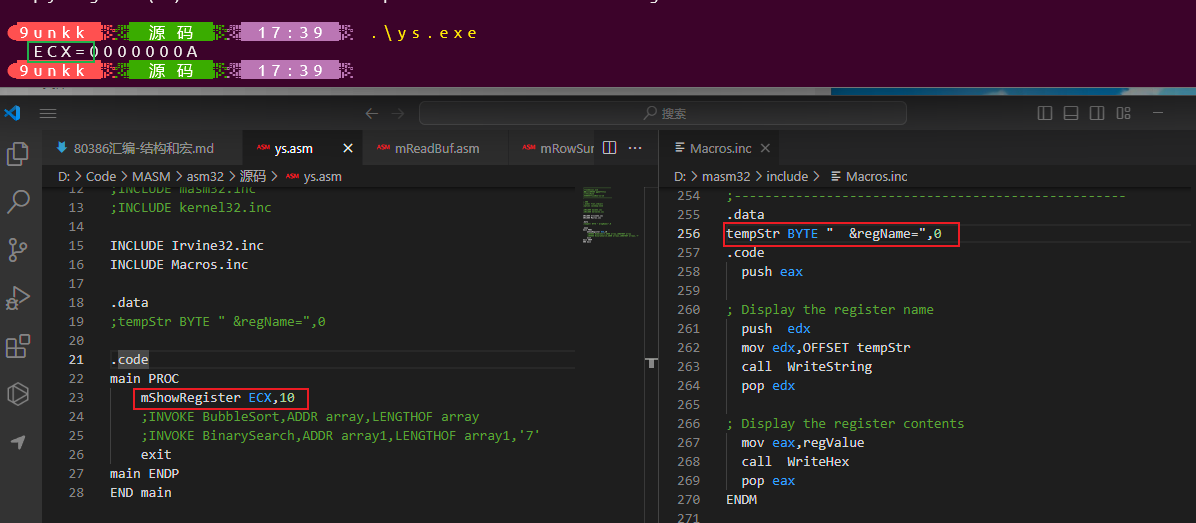Open the Search view in the activity bar
The width and height of the screenshot is (1196, 523).
click(x=18, y=202)
